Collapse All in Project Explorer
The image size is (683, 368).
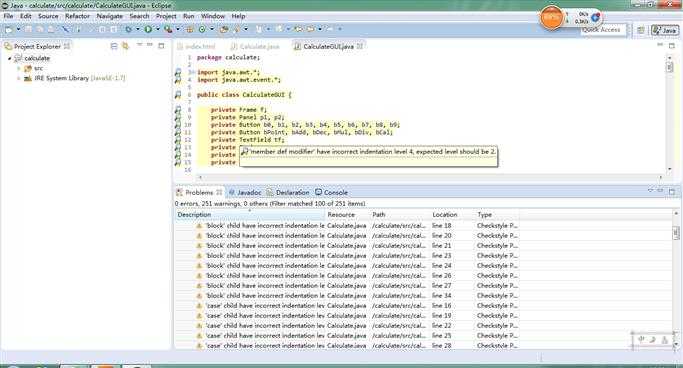point(114,46)
